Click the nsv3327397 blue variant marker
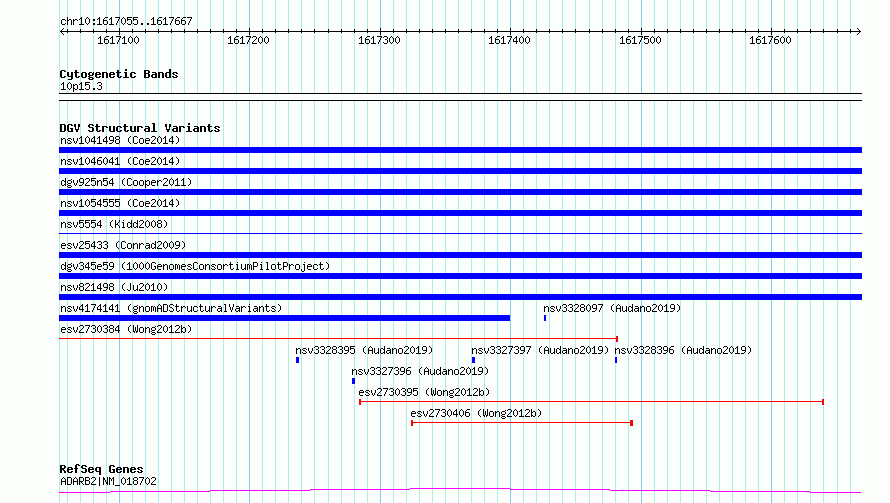The height and width of the screenshot is (503, 890). (x=473, y=360)
